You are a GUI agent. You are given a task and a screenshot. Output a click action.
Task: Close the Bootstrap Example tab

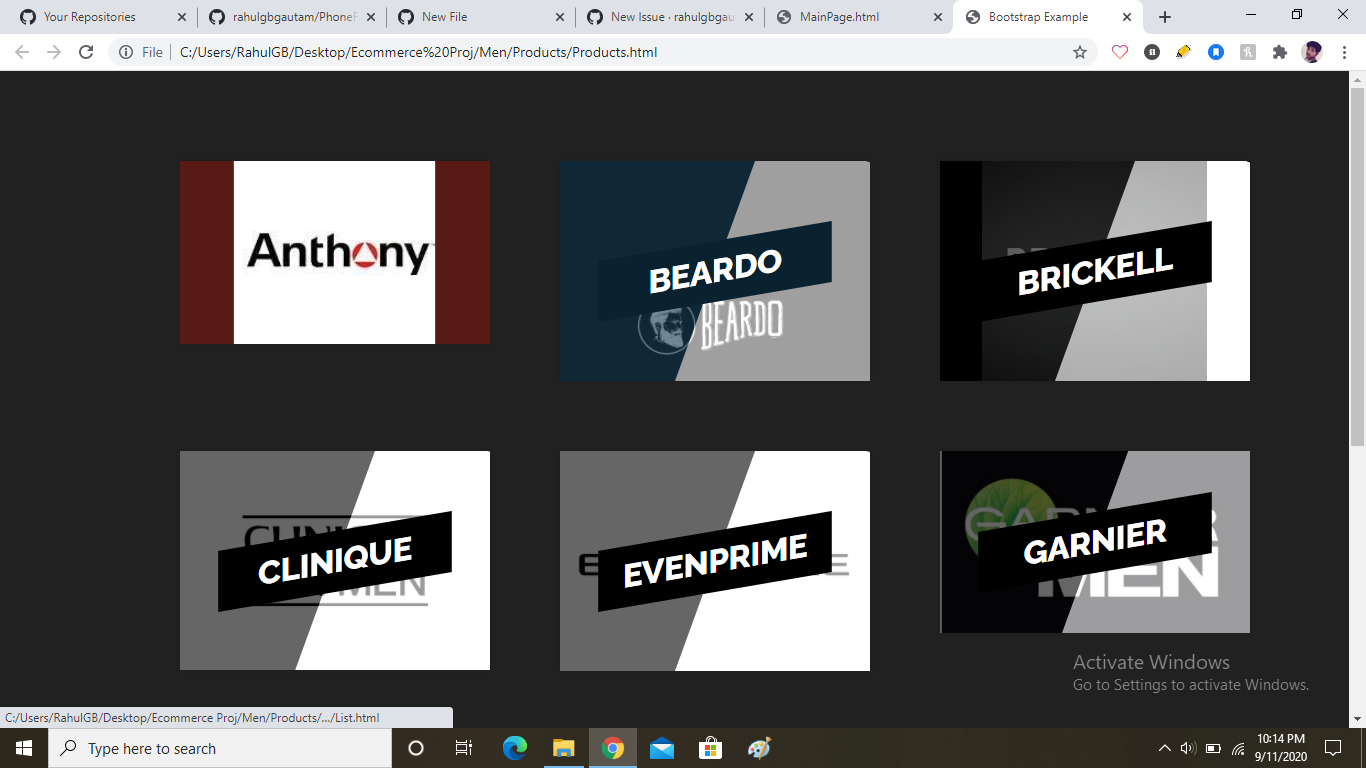click(x=1127, y=17)
